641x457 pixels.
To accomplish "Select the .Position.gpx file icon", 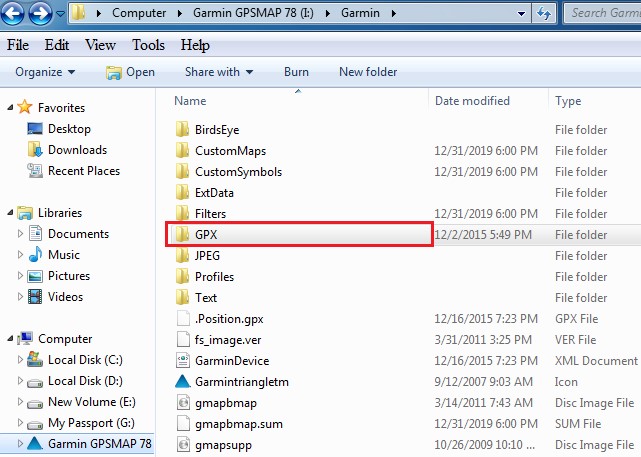I will (183, 318).
